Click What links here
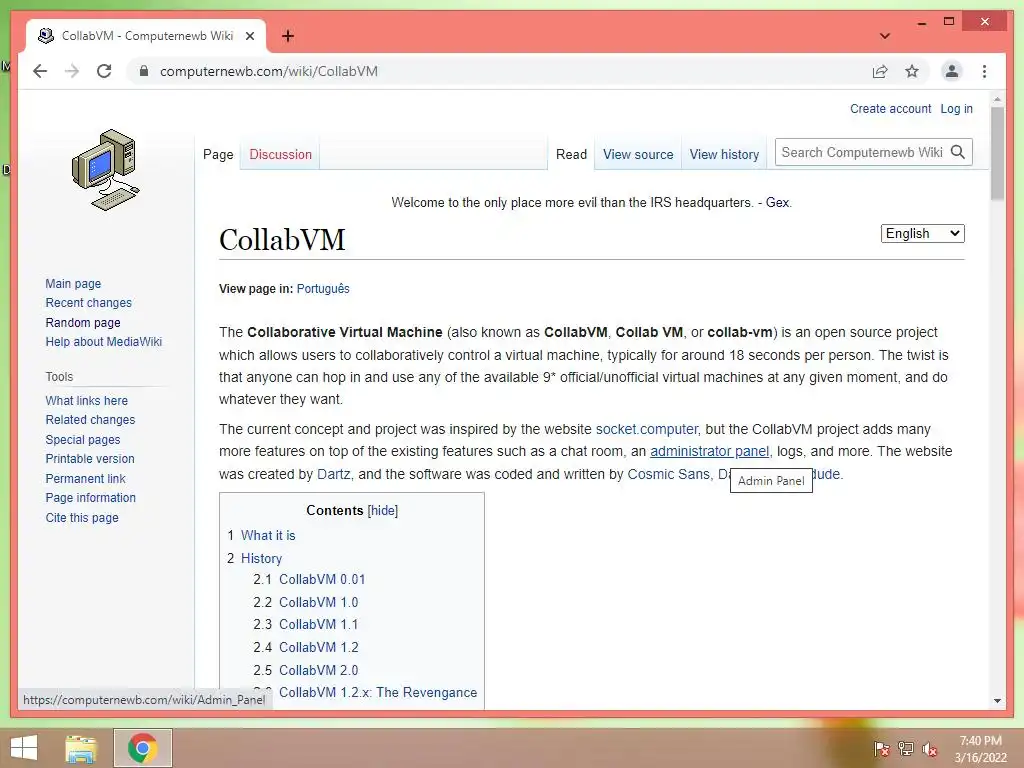Viewport: 1024px width, 768px height. [x=86, y=400]
